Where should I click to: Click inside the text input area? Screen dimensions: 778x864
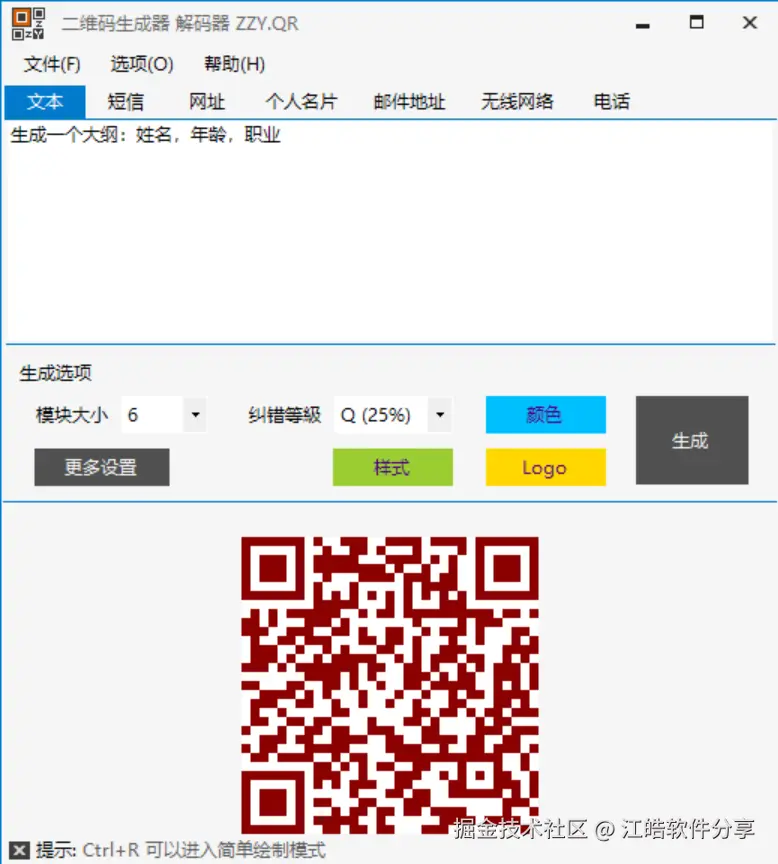[x=389, y=231]
